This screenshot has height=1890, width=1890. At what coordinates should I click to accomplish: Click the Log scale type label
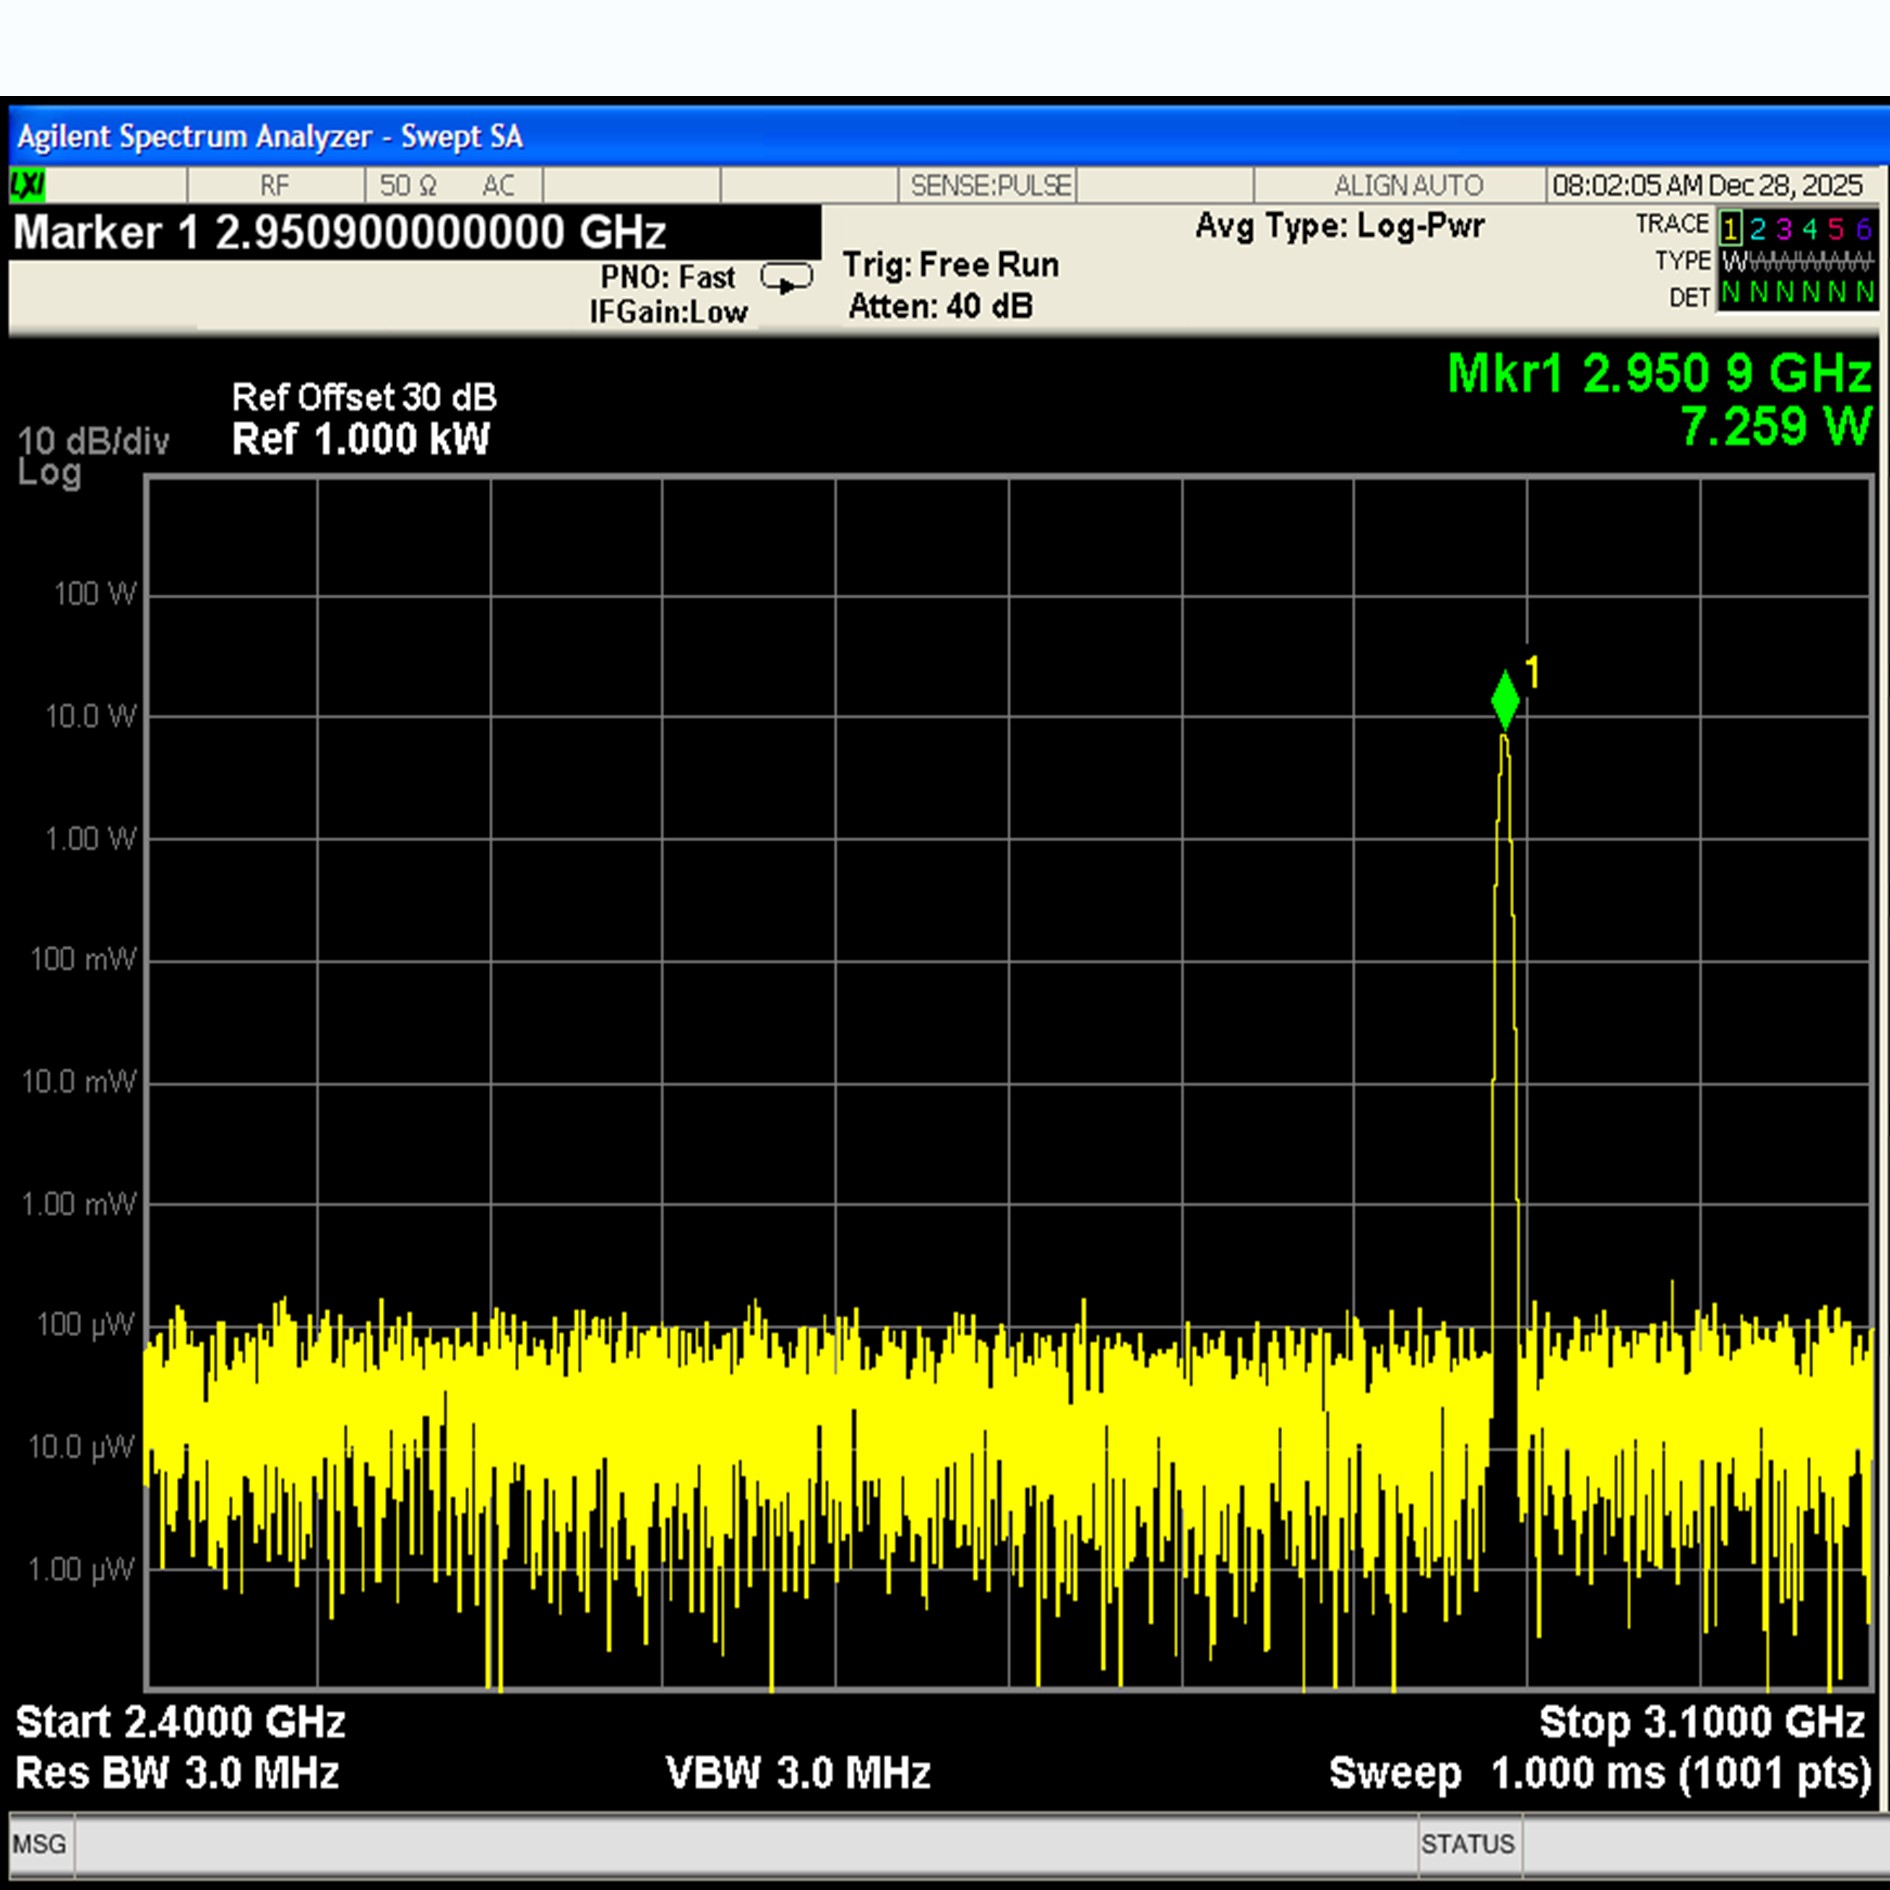[49, 473]
